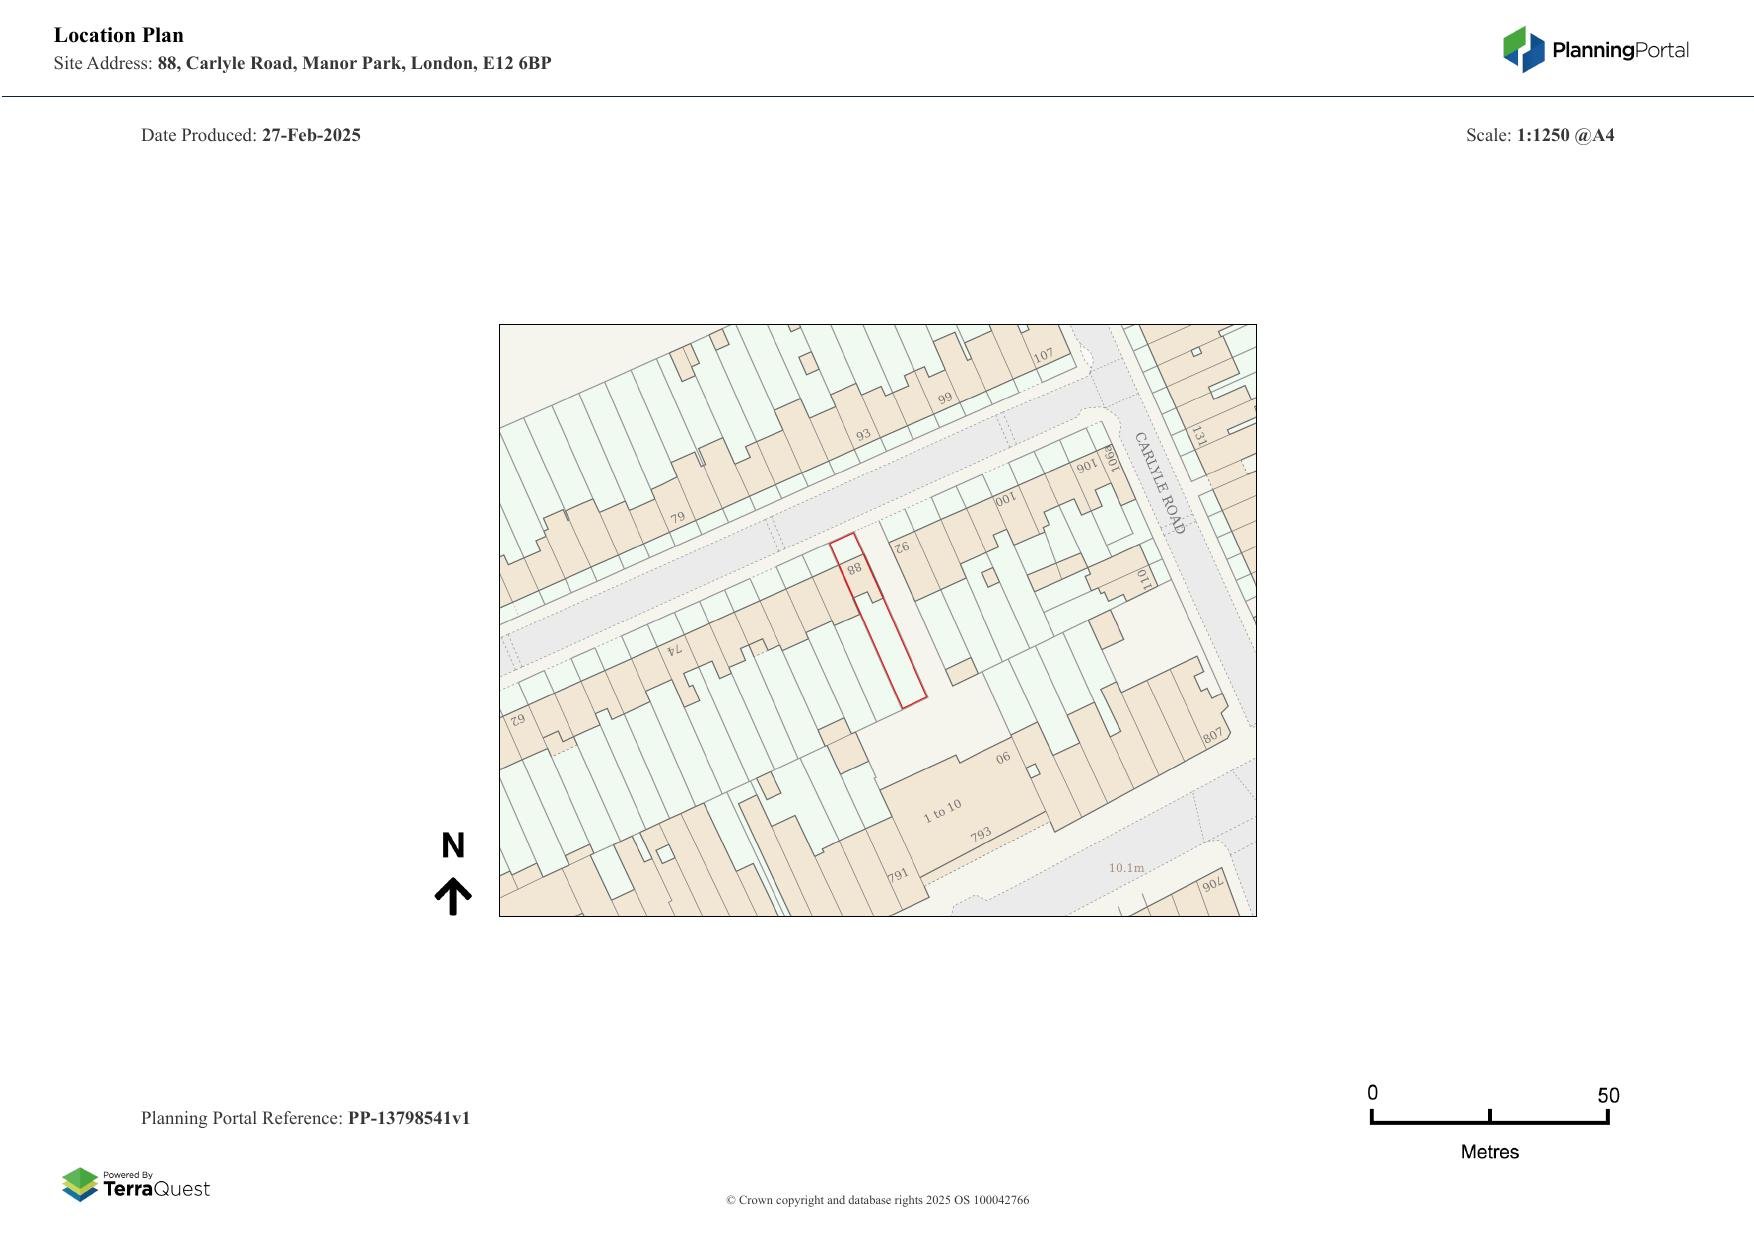Select house number 88 on map
The image size is (1754, 1241).
point(854,569)
